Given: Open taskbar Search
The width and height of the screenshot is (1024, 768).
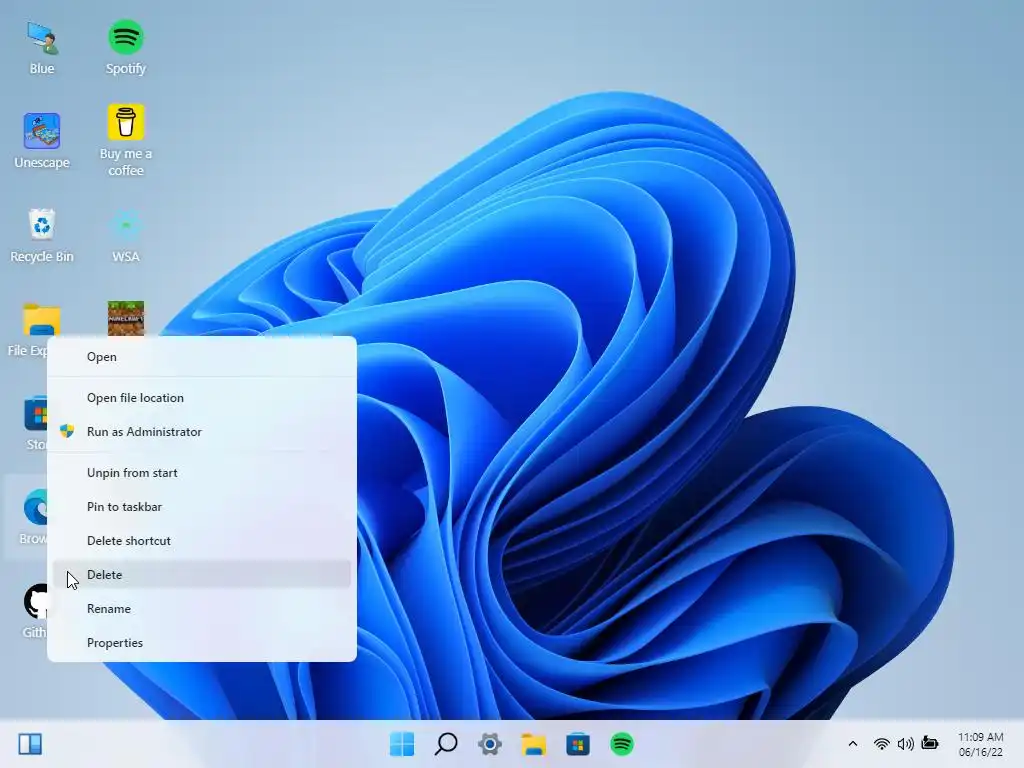Looking at the screenshot, I should click(x=446, y=744).
